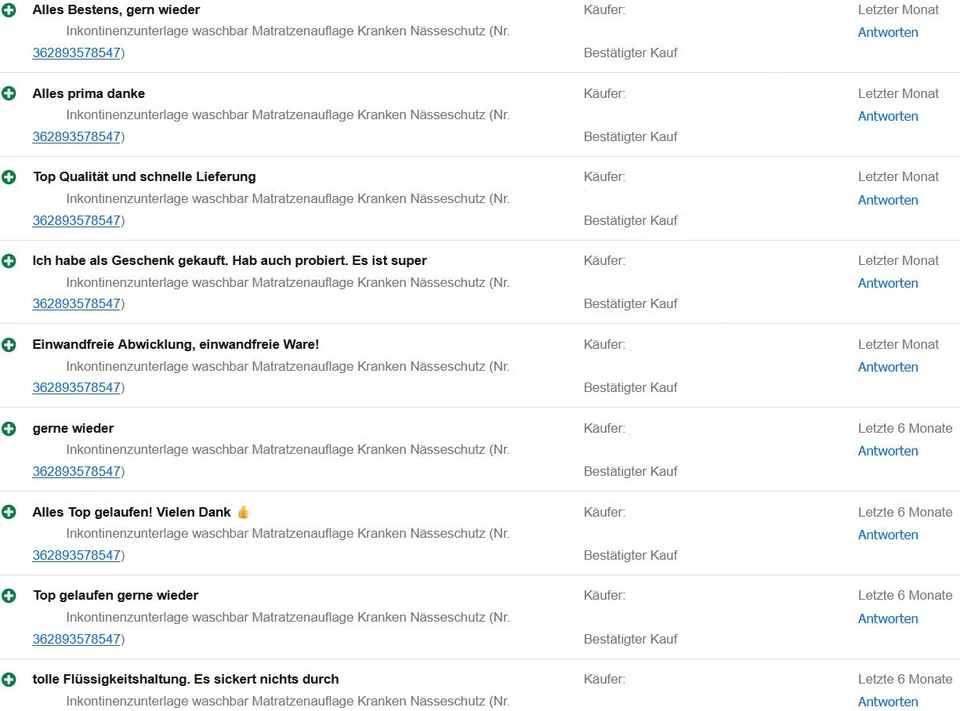Click green plus icon for "Einwandfreie Abwicklung" feedback
The height and width of the screenshot is (711, 960).
point(9,344)
